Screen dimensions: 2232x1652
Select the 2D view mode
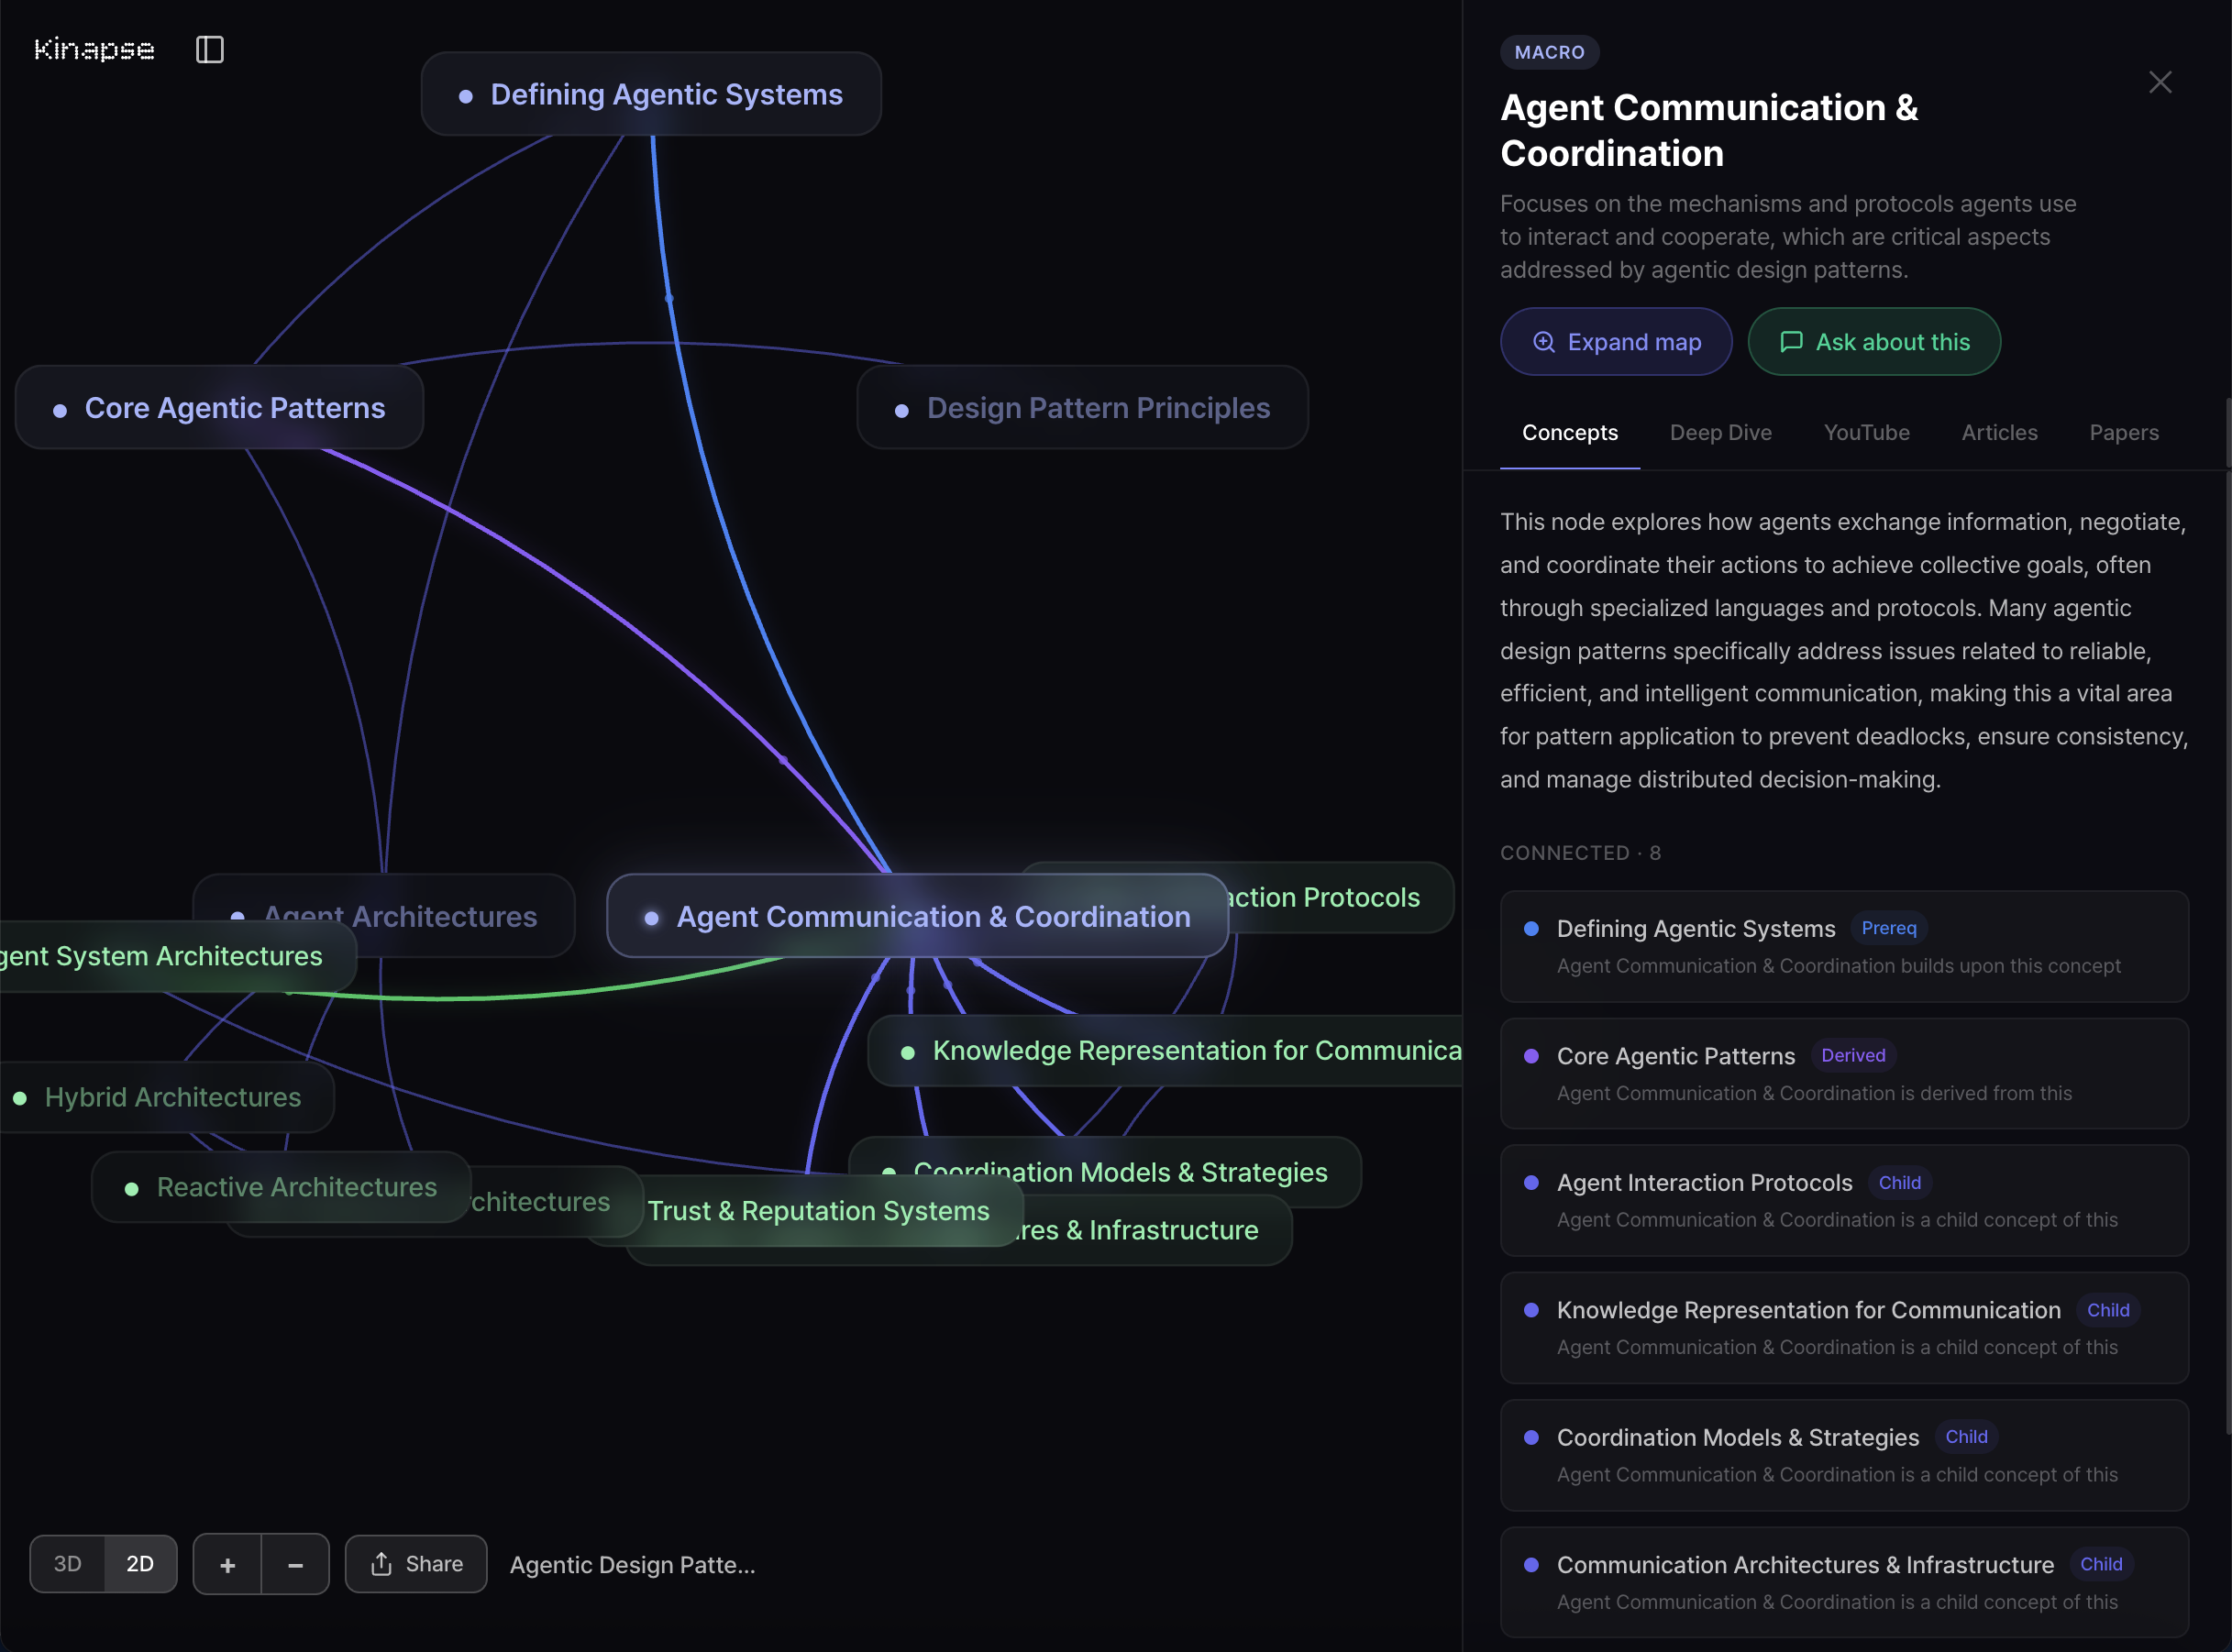click(x=140, y=1563)
